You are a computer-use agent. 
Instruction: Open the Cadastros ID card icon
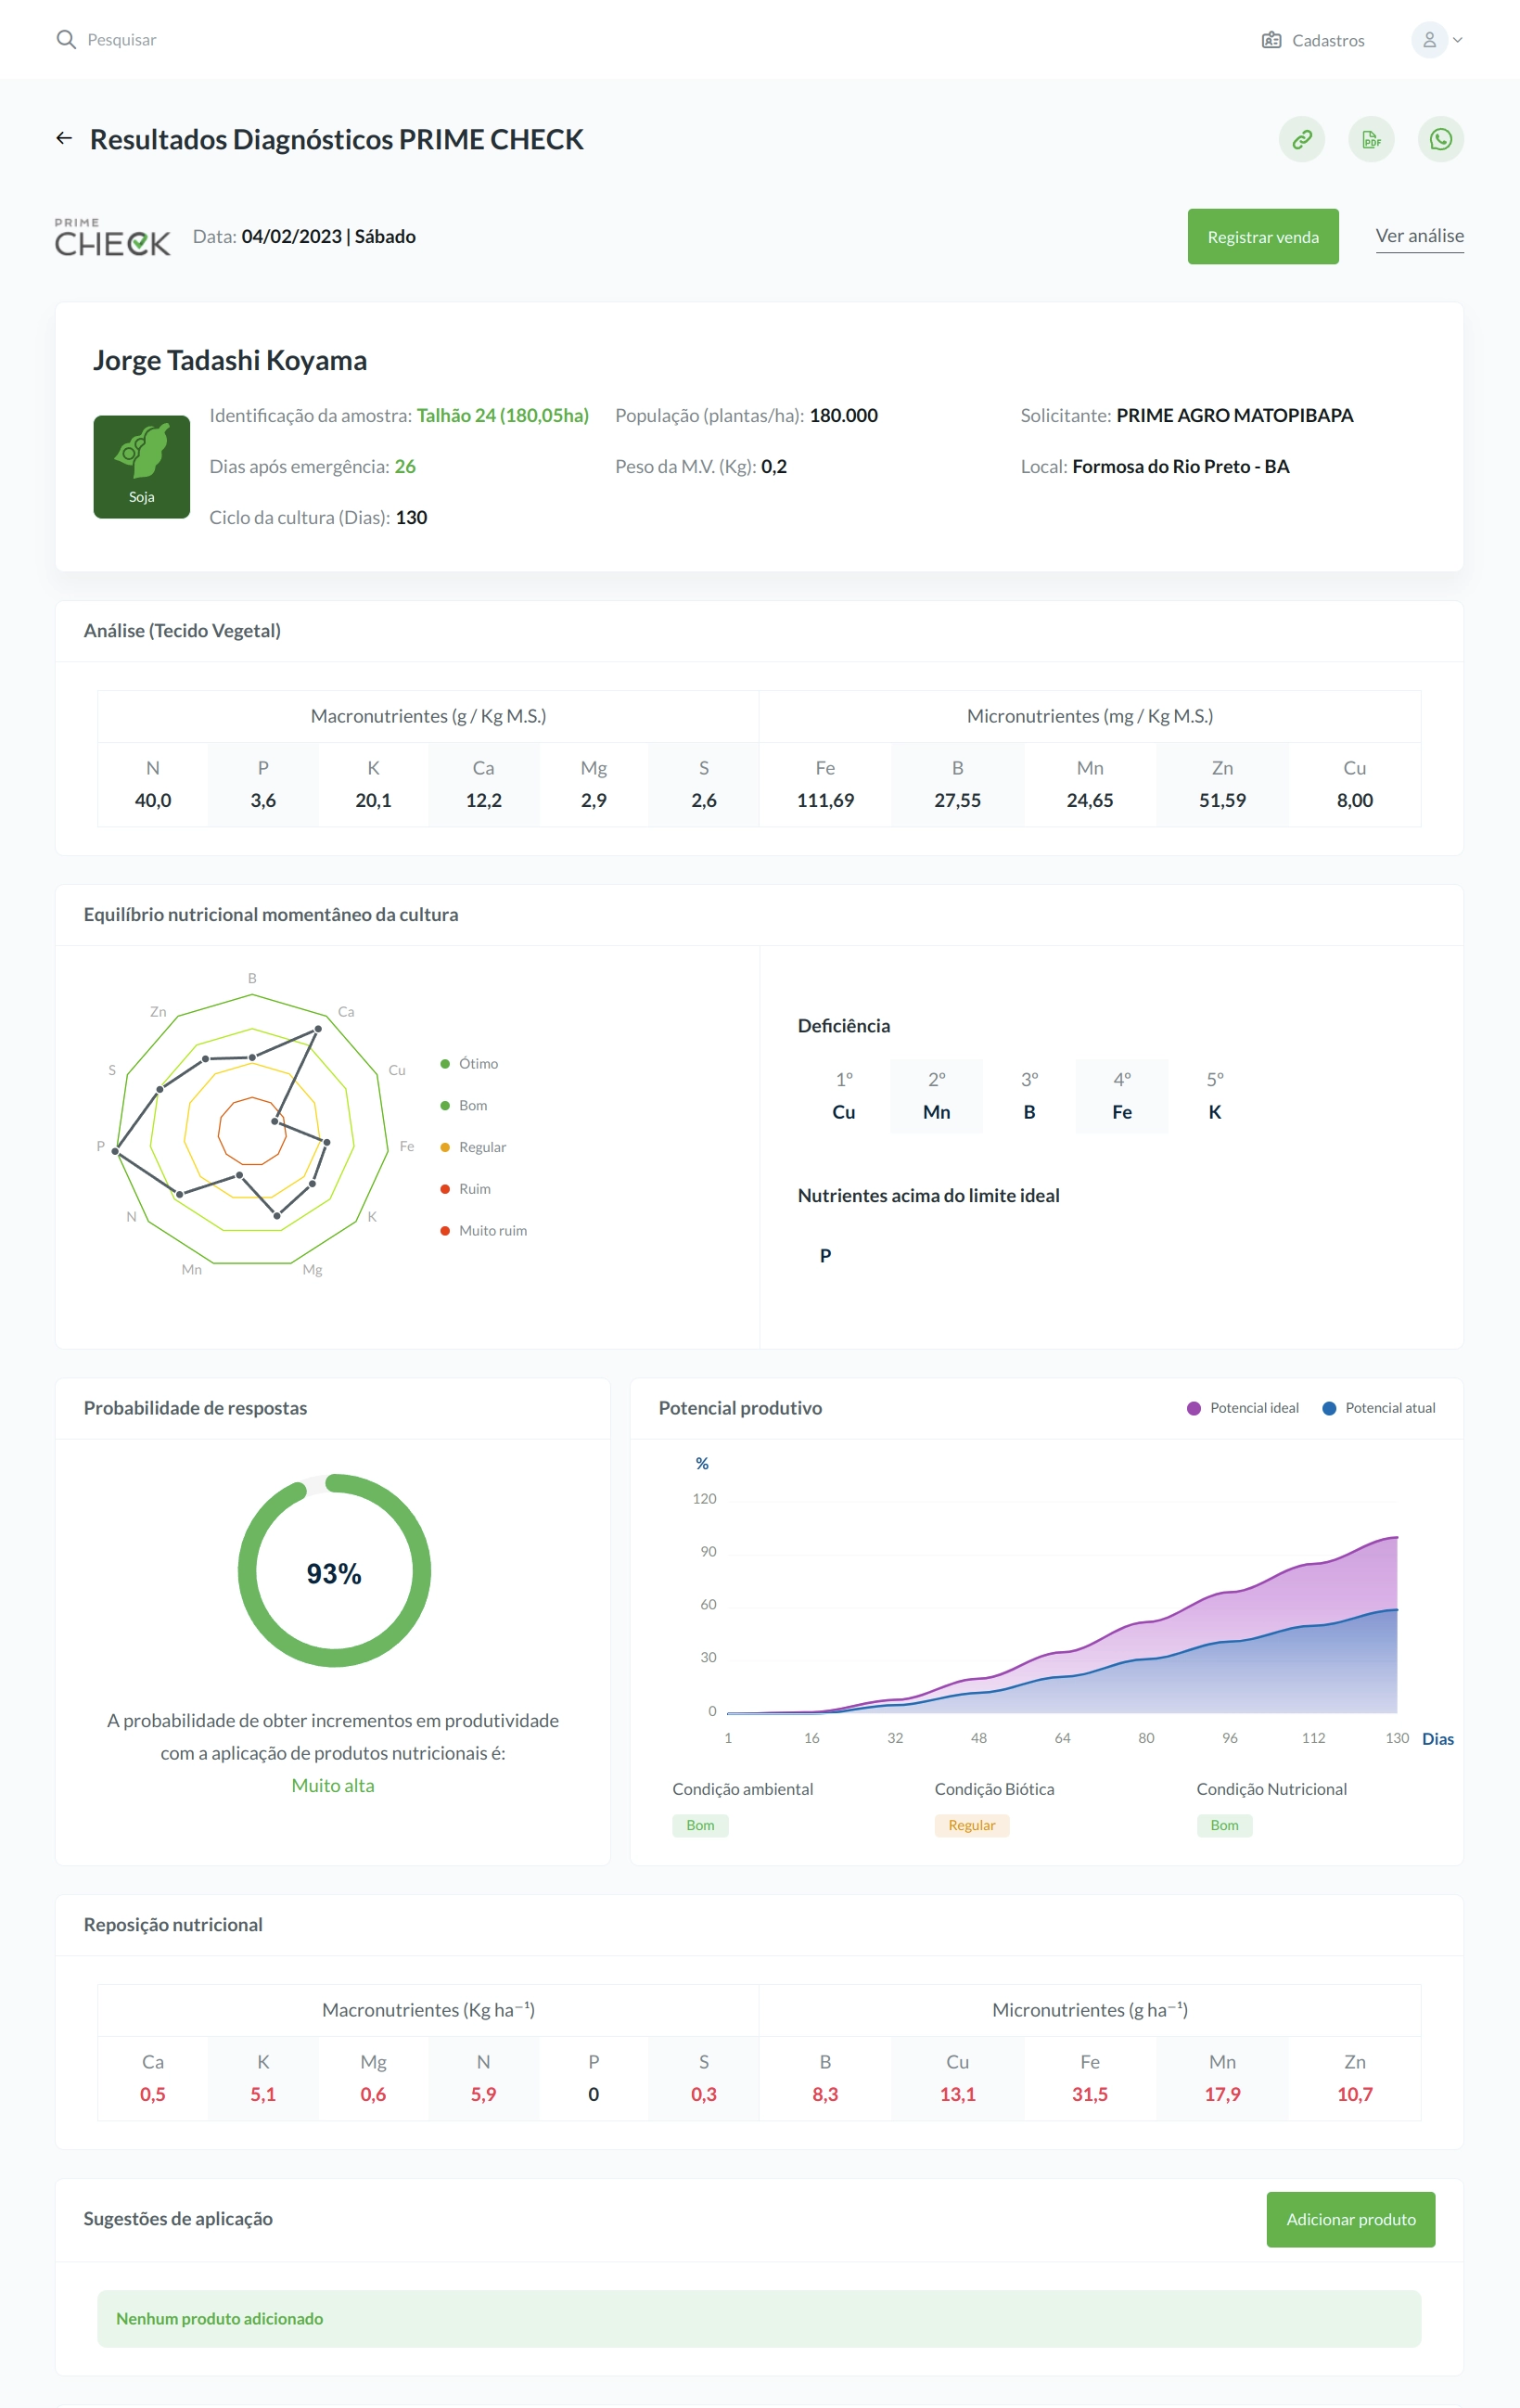point(1271,40)
